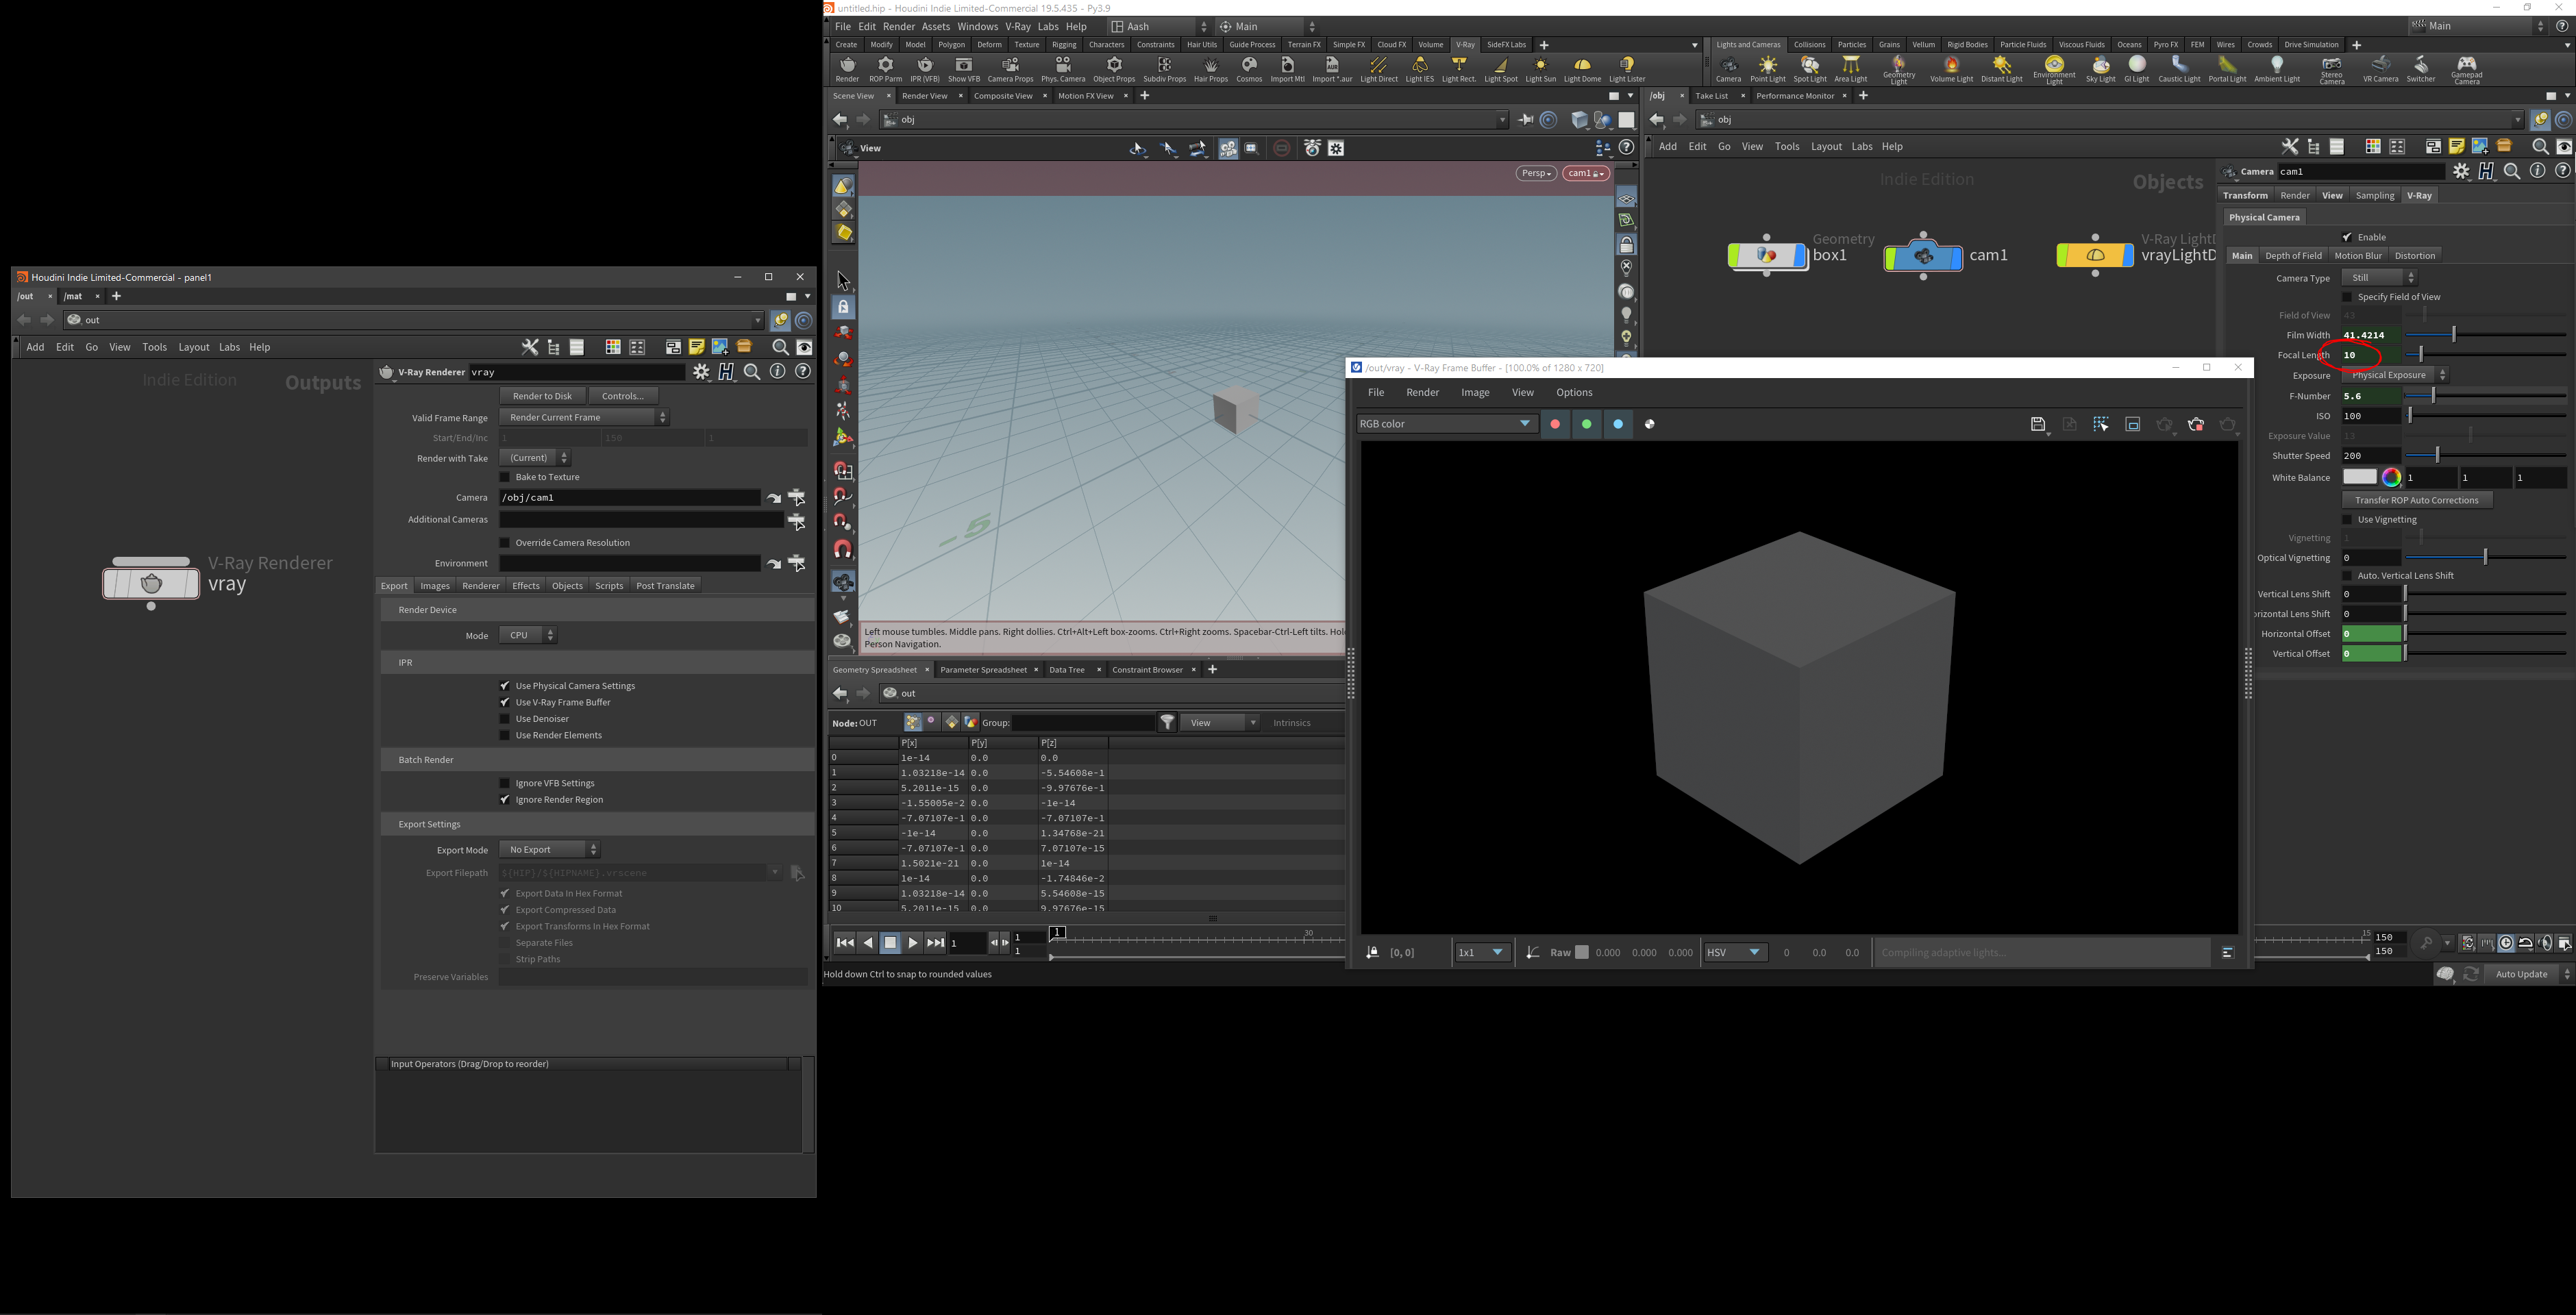Screen dimensions: 2576x1315
Task: Uncheck Use Physical Camera Settings
Action: pyautogui.click(x=505, y=686)
